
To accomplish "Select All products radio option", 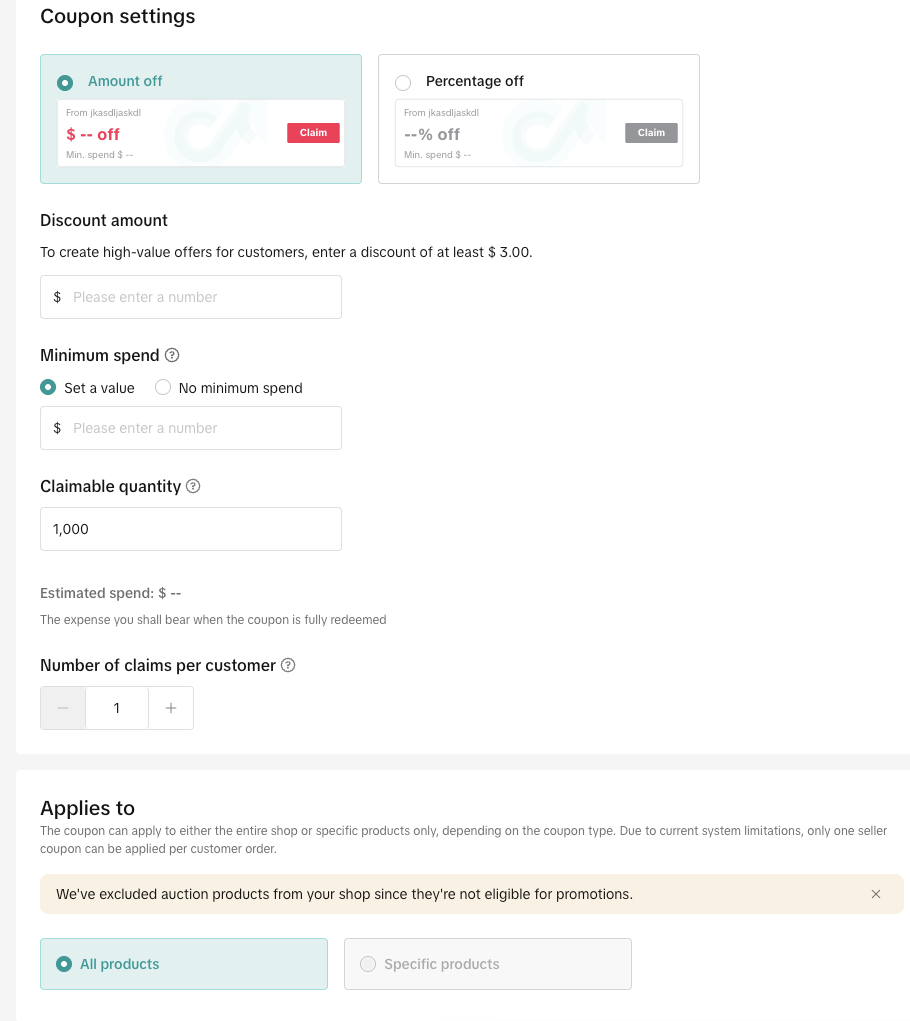I will point(65,964).
